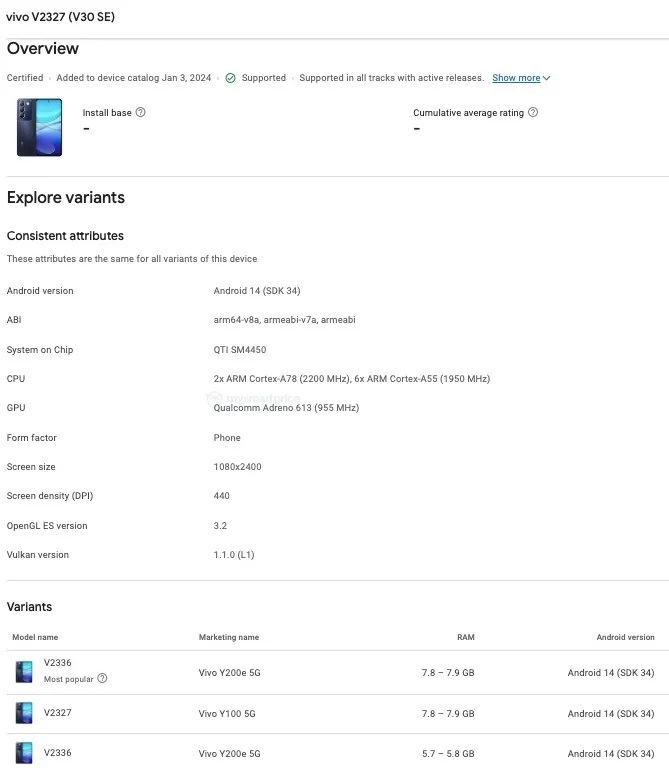Sort by Marketing name column header
The image size is (669, 768).
click(229, 637)
